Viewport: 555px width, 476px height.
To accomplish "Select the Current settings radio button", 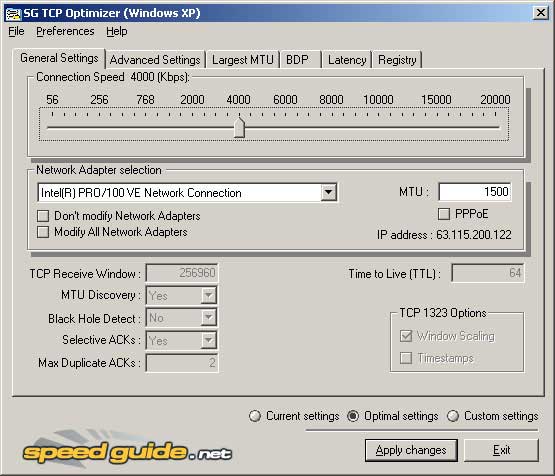I will click(255, 416).
